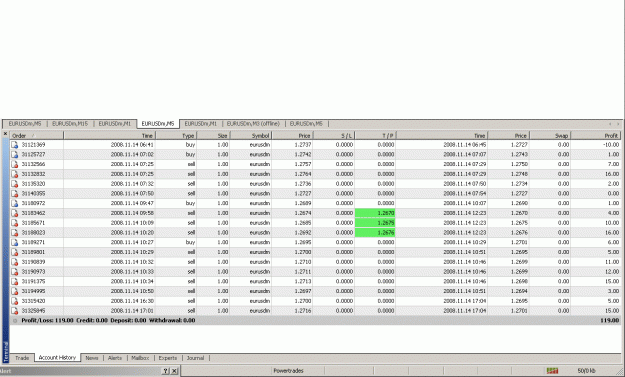625x377 pixels.
Task: Click the sell icon beside order 31132832
Action: point(15,174)
